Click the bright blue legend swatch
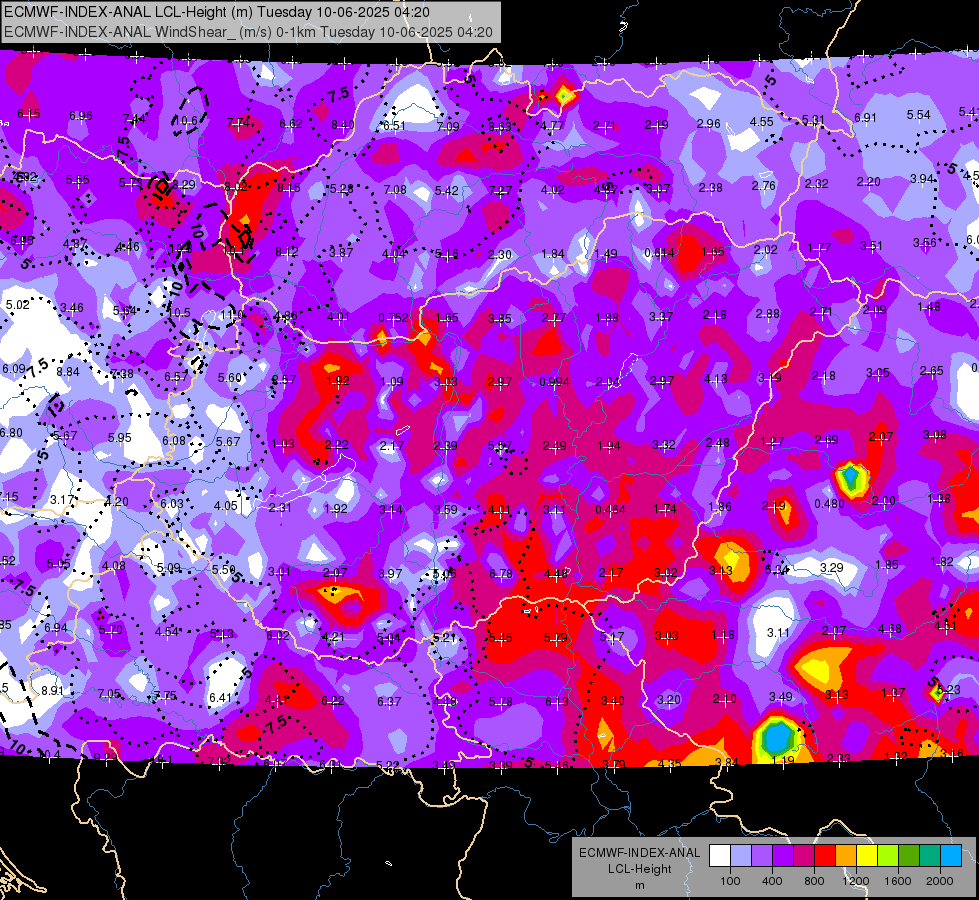Viewport: 979px width, 900px height. (x=951, y=856)
